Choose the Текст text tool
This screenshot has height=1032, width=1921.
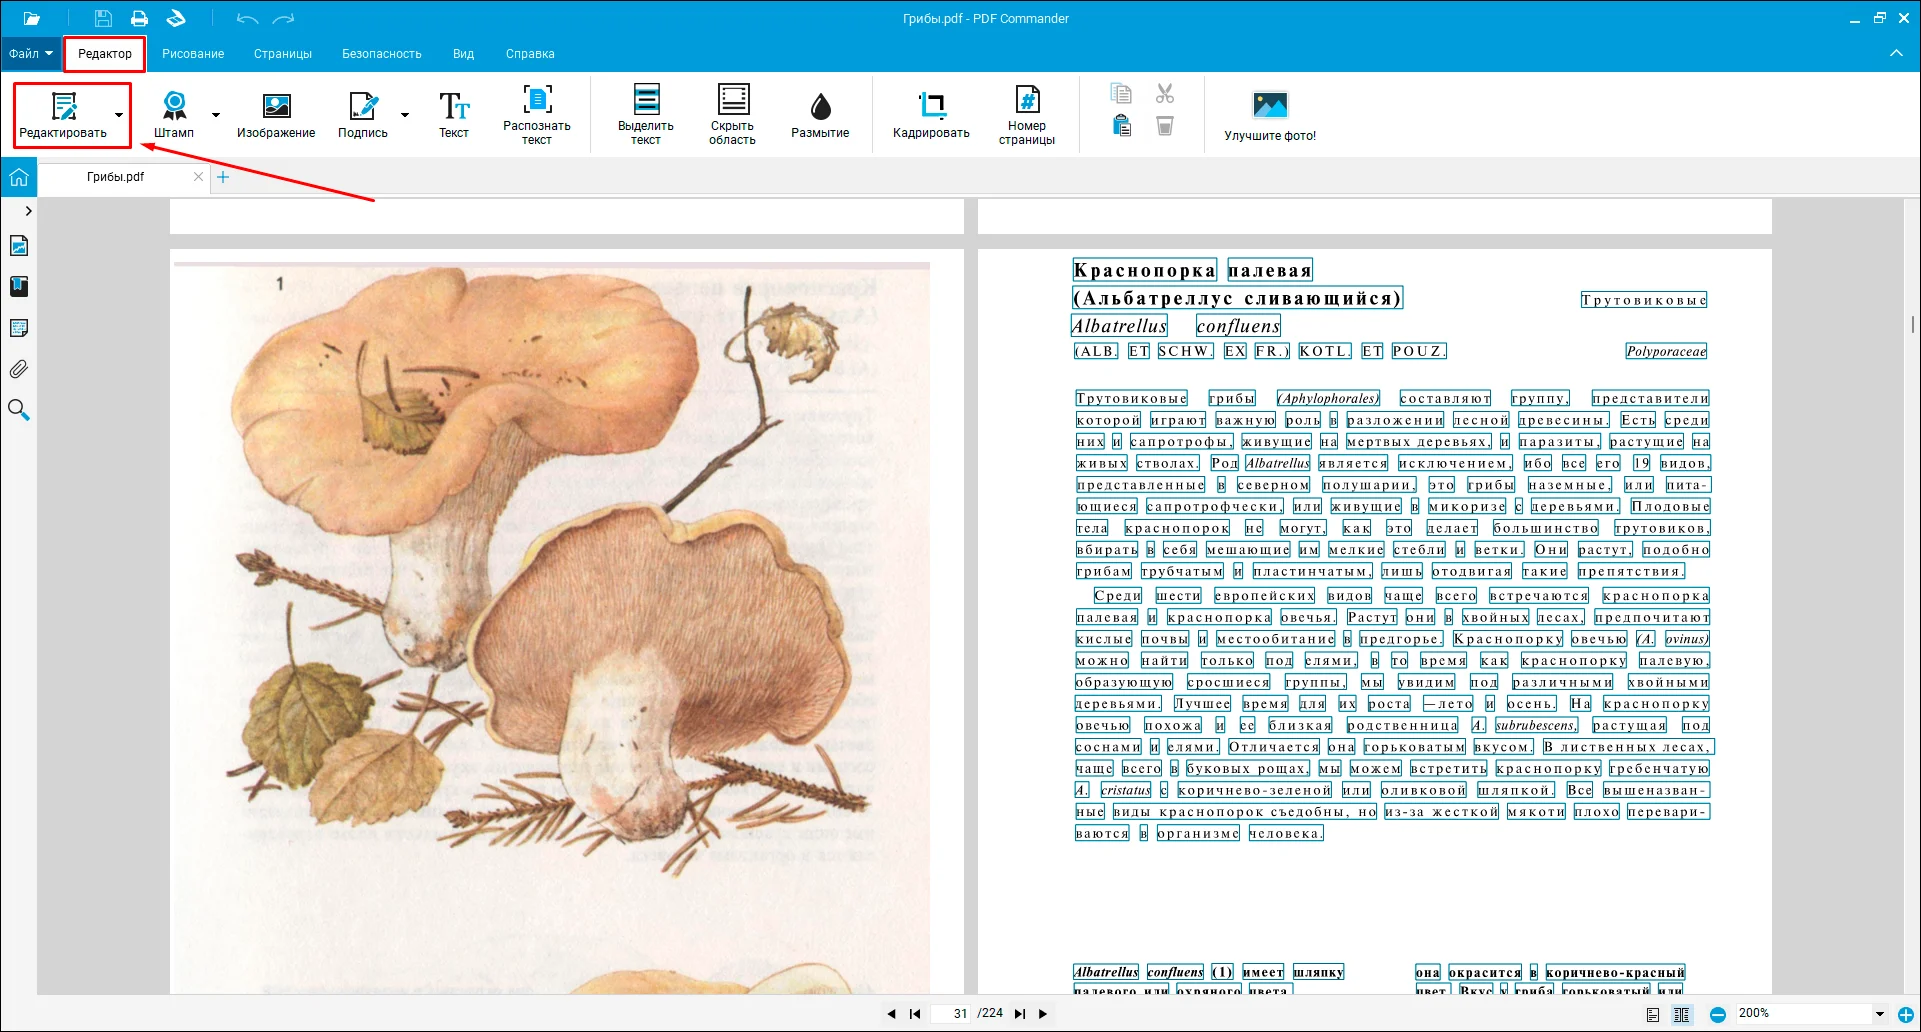(454, 116)
